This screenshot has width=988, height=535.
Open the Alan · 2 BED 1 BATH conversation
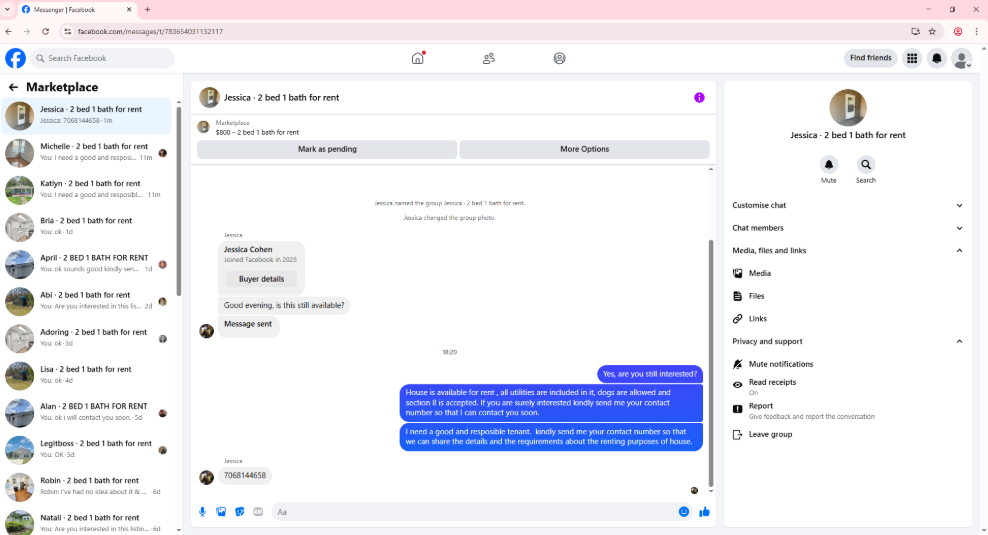[x=87, y=413]
